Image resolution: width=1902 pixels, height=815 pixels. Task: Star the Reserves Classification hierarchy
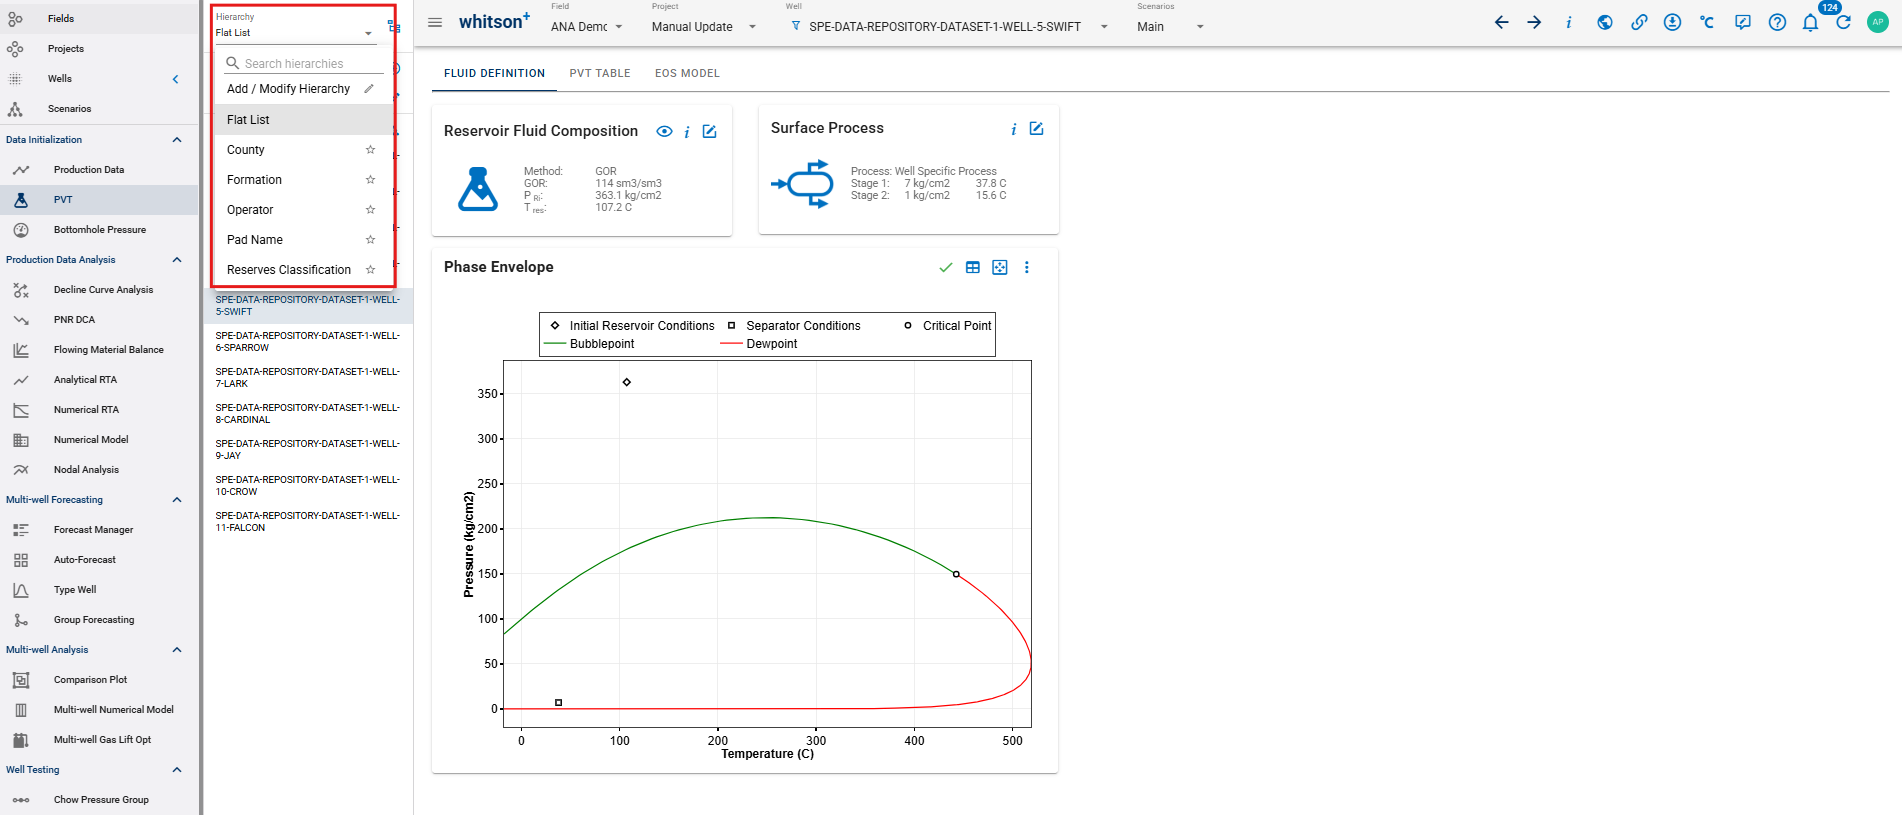[x=370, y=270]
